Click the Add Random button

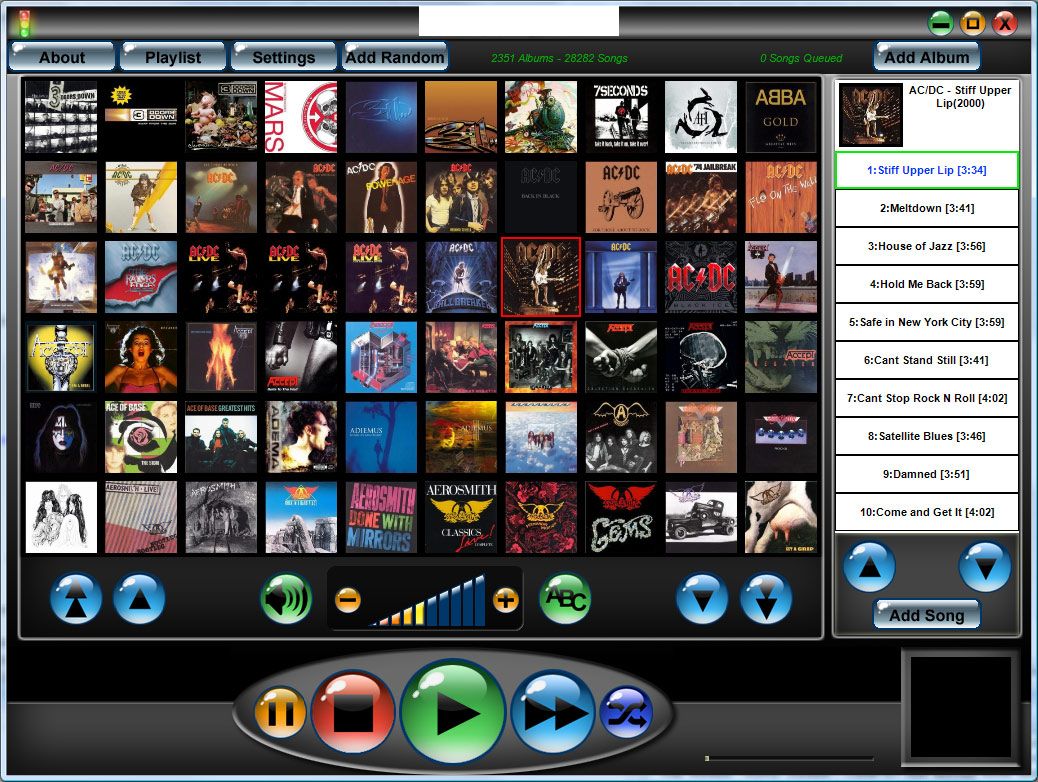[x=396, y=56]
